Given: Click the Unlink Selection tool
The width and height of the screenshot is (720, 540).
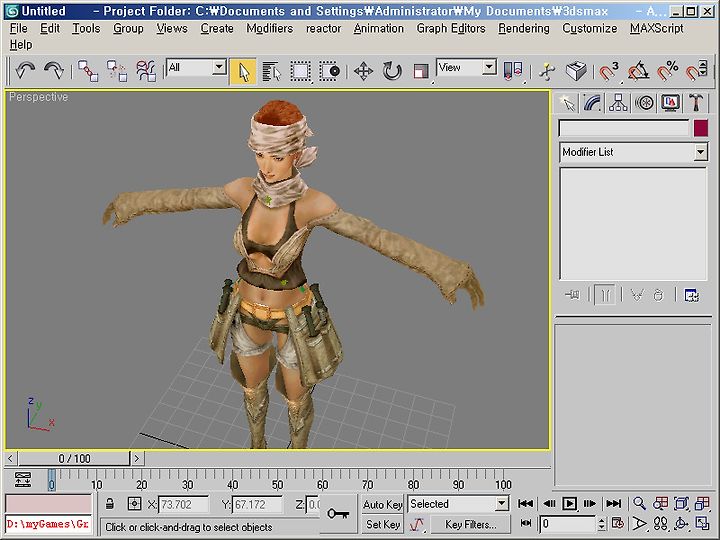Looking at the screenshot, I should pyautogui.click(x=117, y=71).
